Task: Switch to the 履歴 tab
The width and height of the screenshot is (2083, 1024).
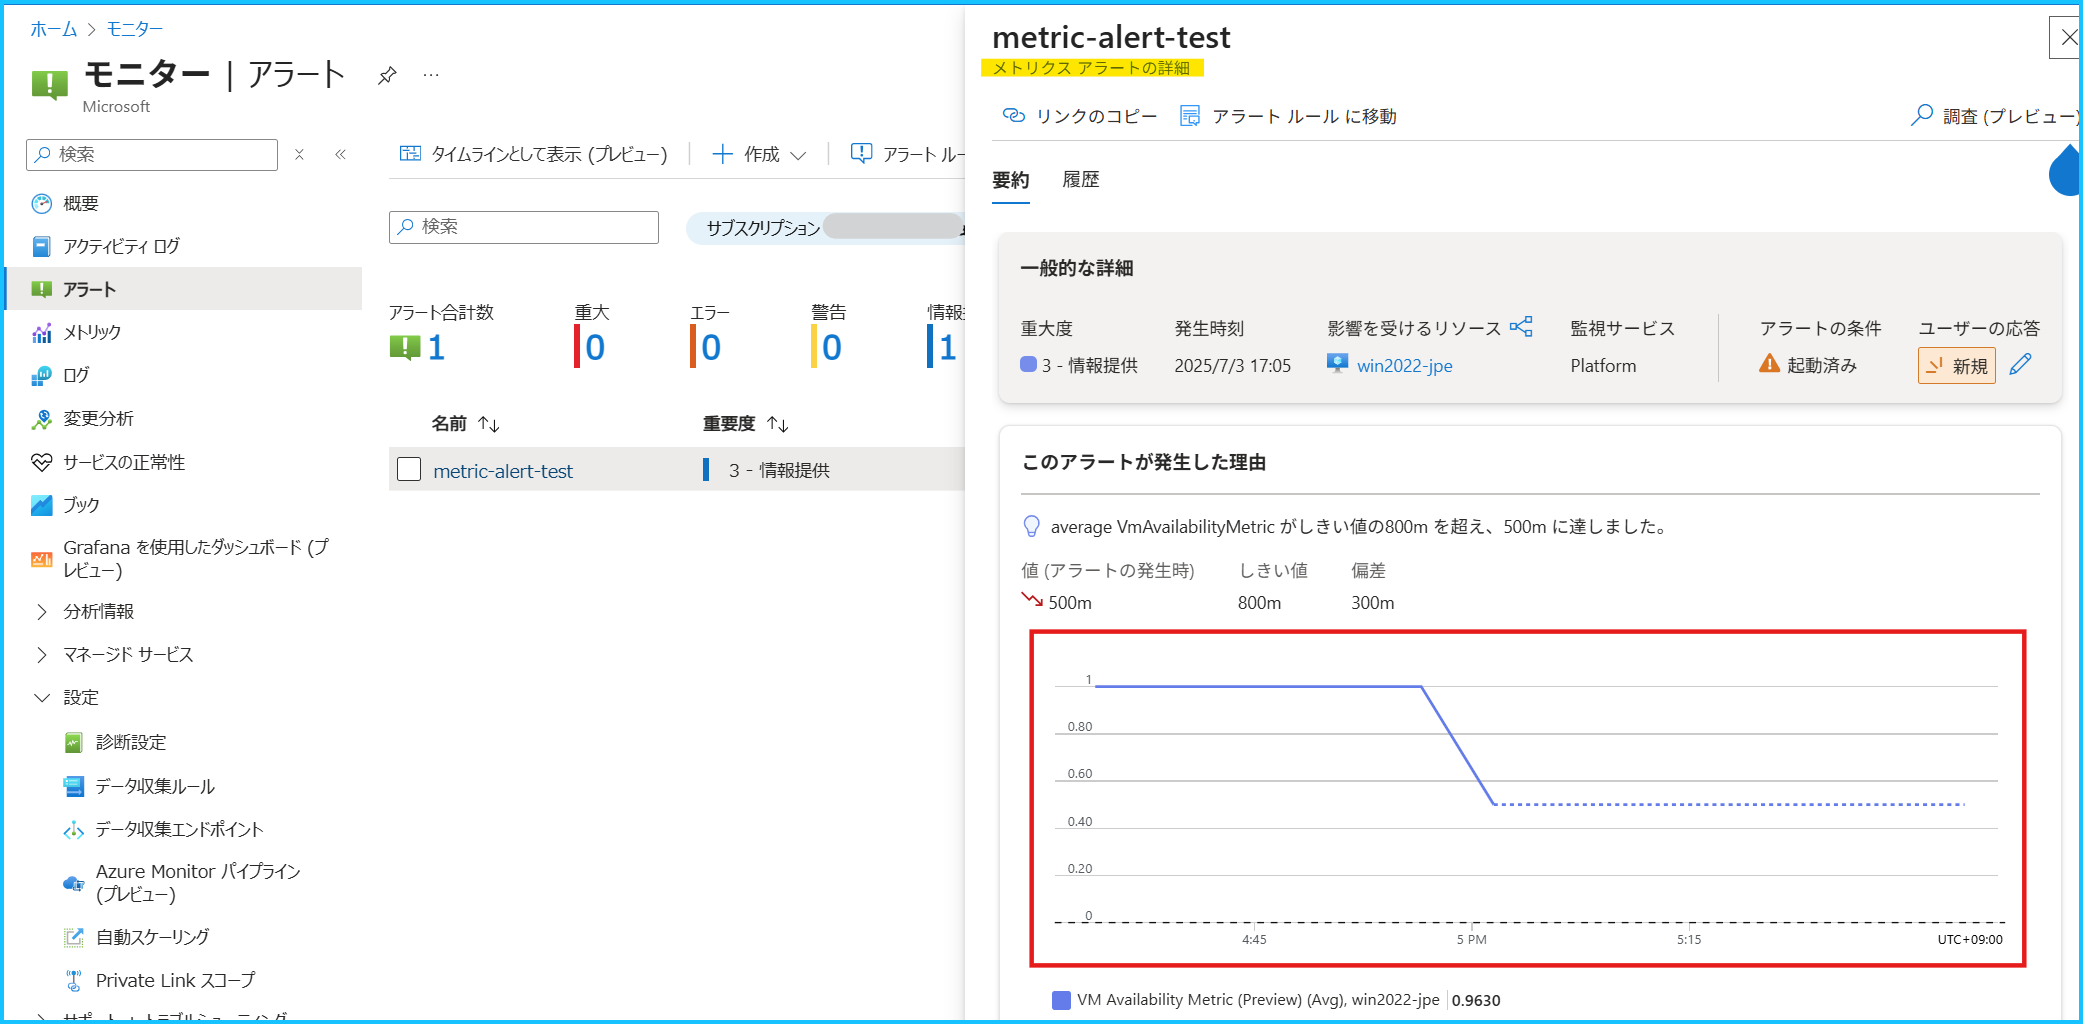Action: [1080, 180]
